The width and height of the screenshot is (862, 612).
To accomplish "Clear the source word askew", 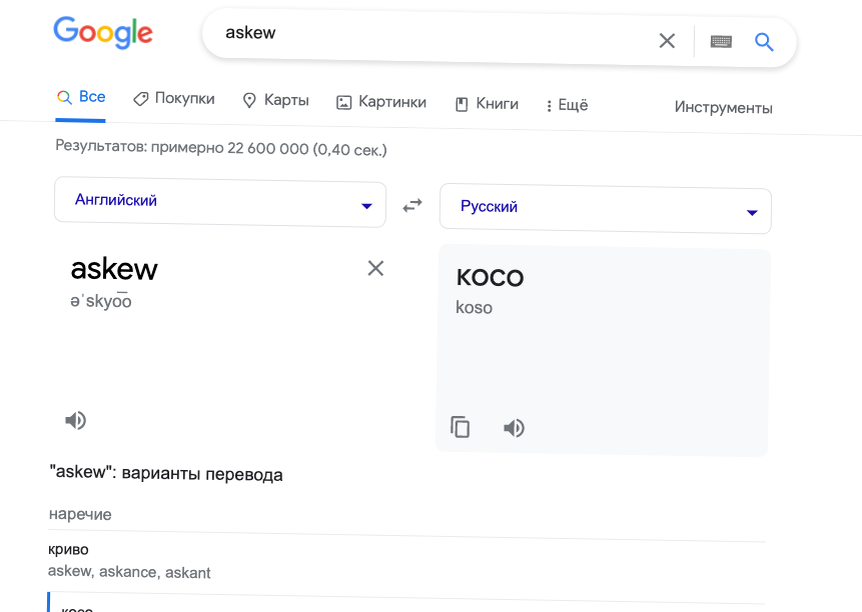I will point(375,268).
